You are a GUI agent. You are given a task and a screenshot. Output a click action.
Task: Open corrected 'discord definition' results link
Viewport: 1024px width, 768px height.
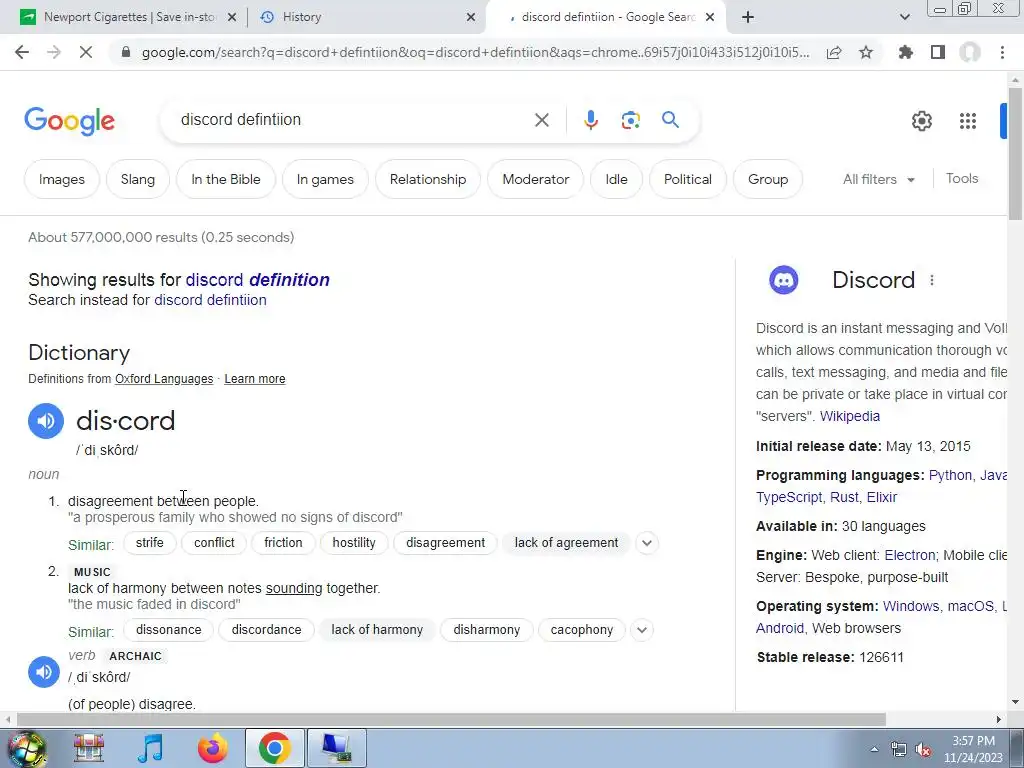[257, 280]
